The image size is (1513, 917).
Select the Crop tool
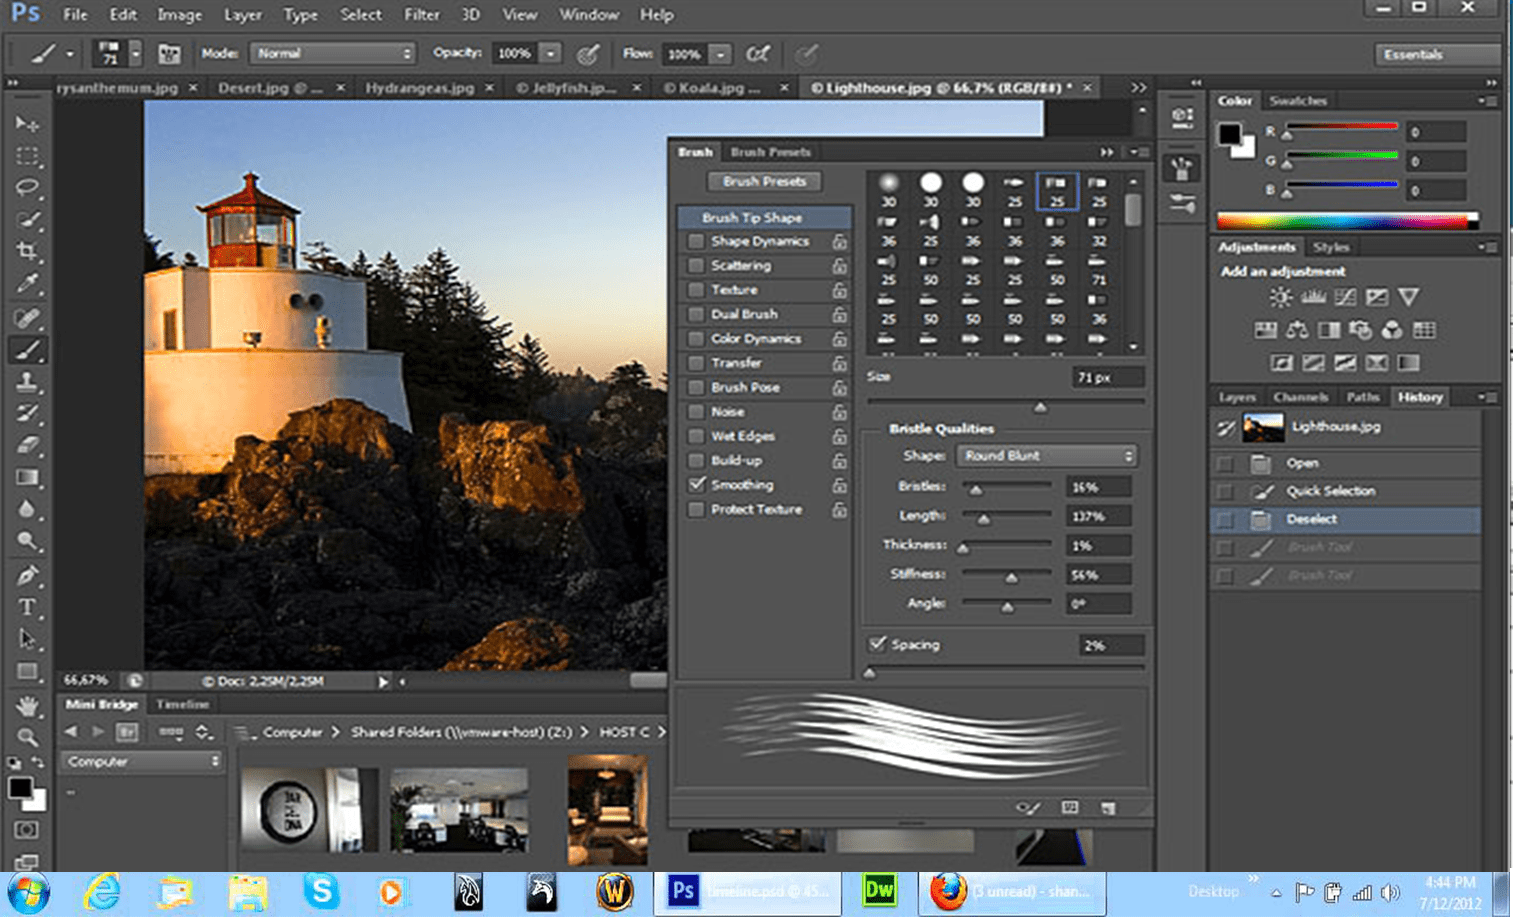[27, 252]
